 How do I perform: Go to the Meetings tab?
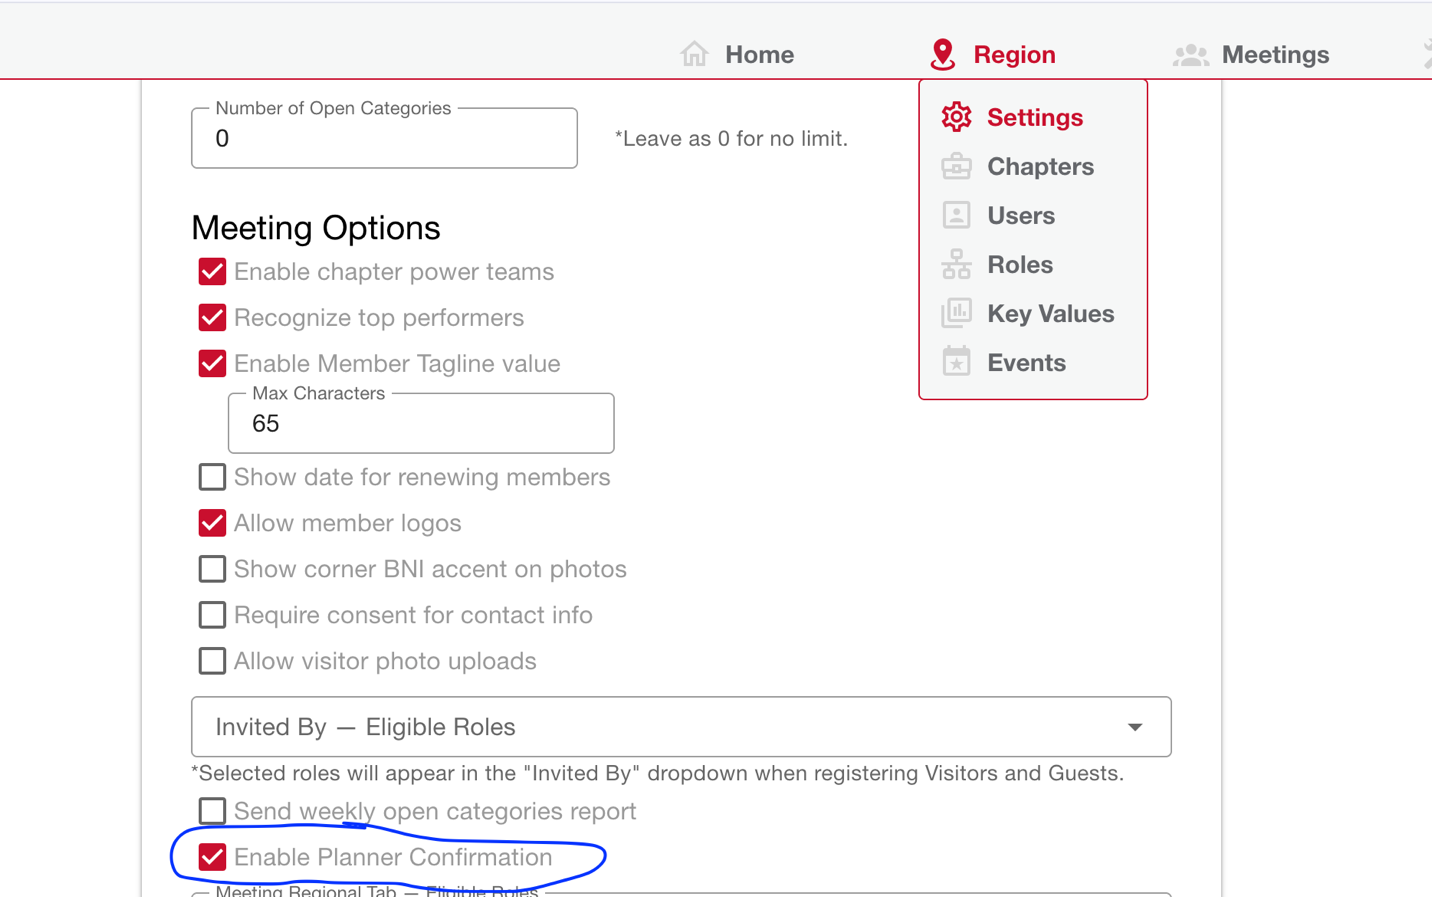pos(1251,54)
